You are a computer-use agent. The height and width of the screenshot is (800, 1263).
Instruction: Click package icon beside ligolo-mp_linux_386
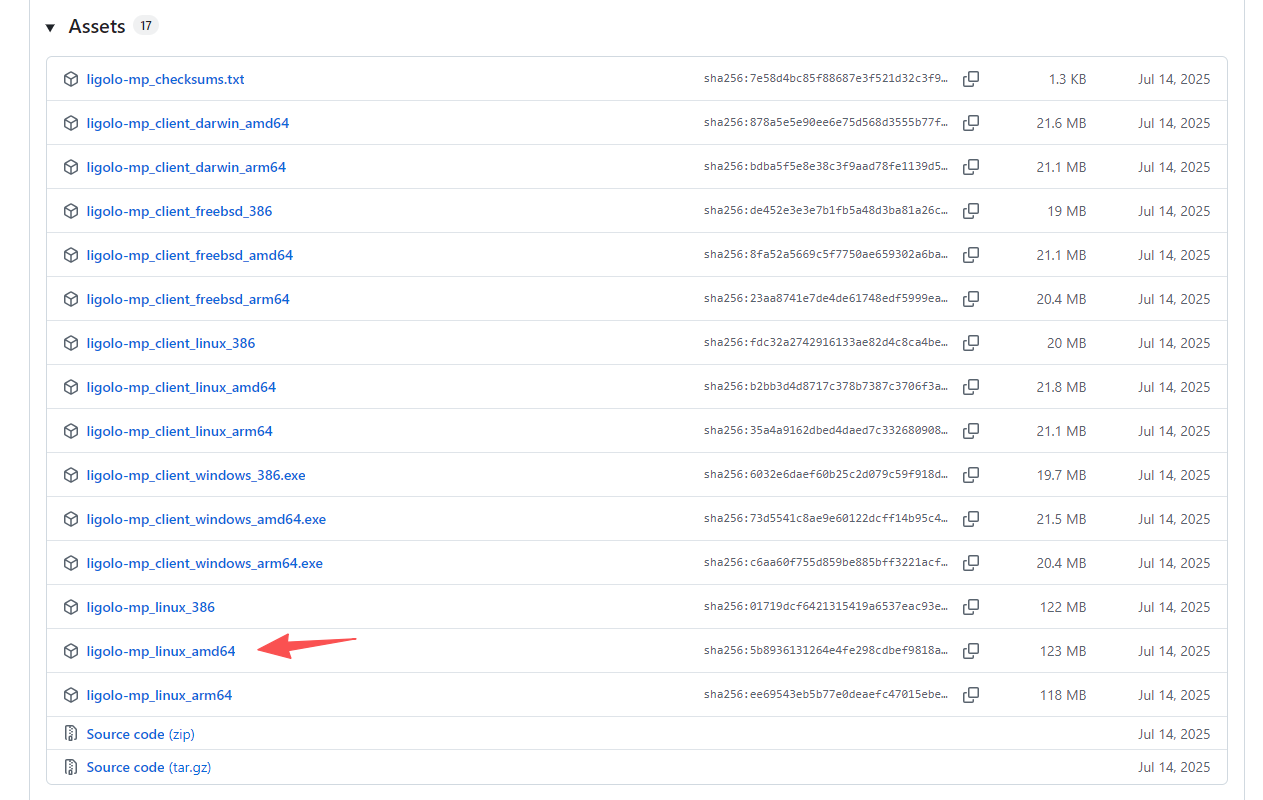(x=71, y=607)
